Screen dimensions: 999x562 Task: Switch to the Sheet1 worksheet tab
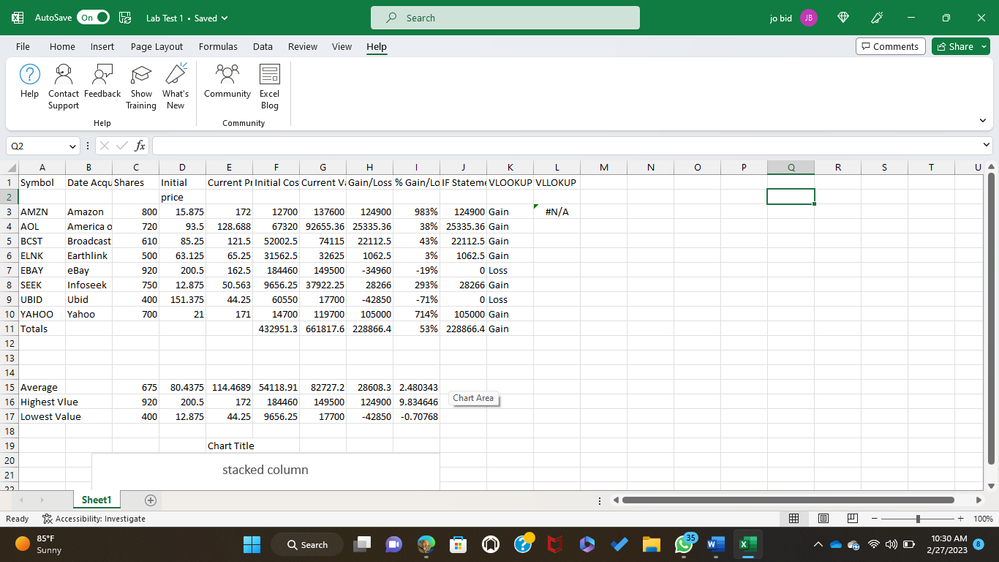(x=96, y=500)
